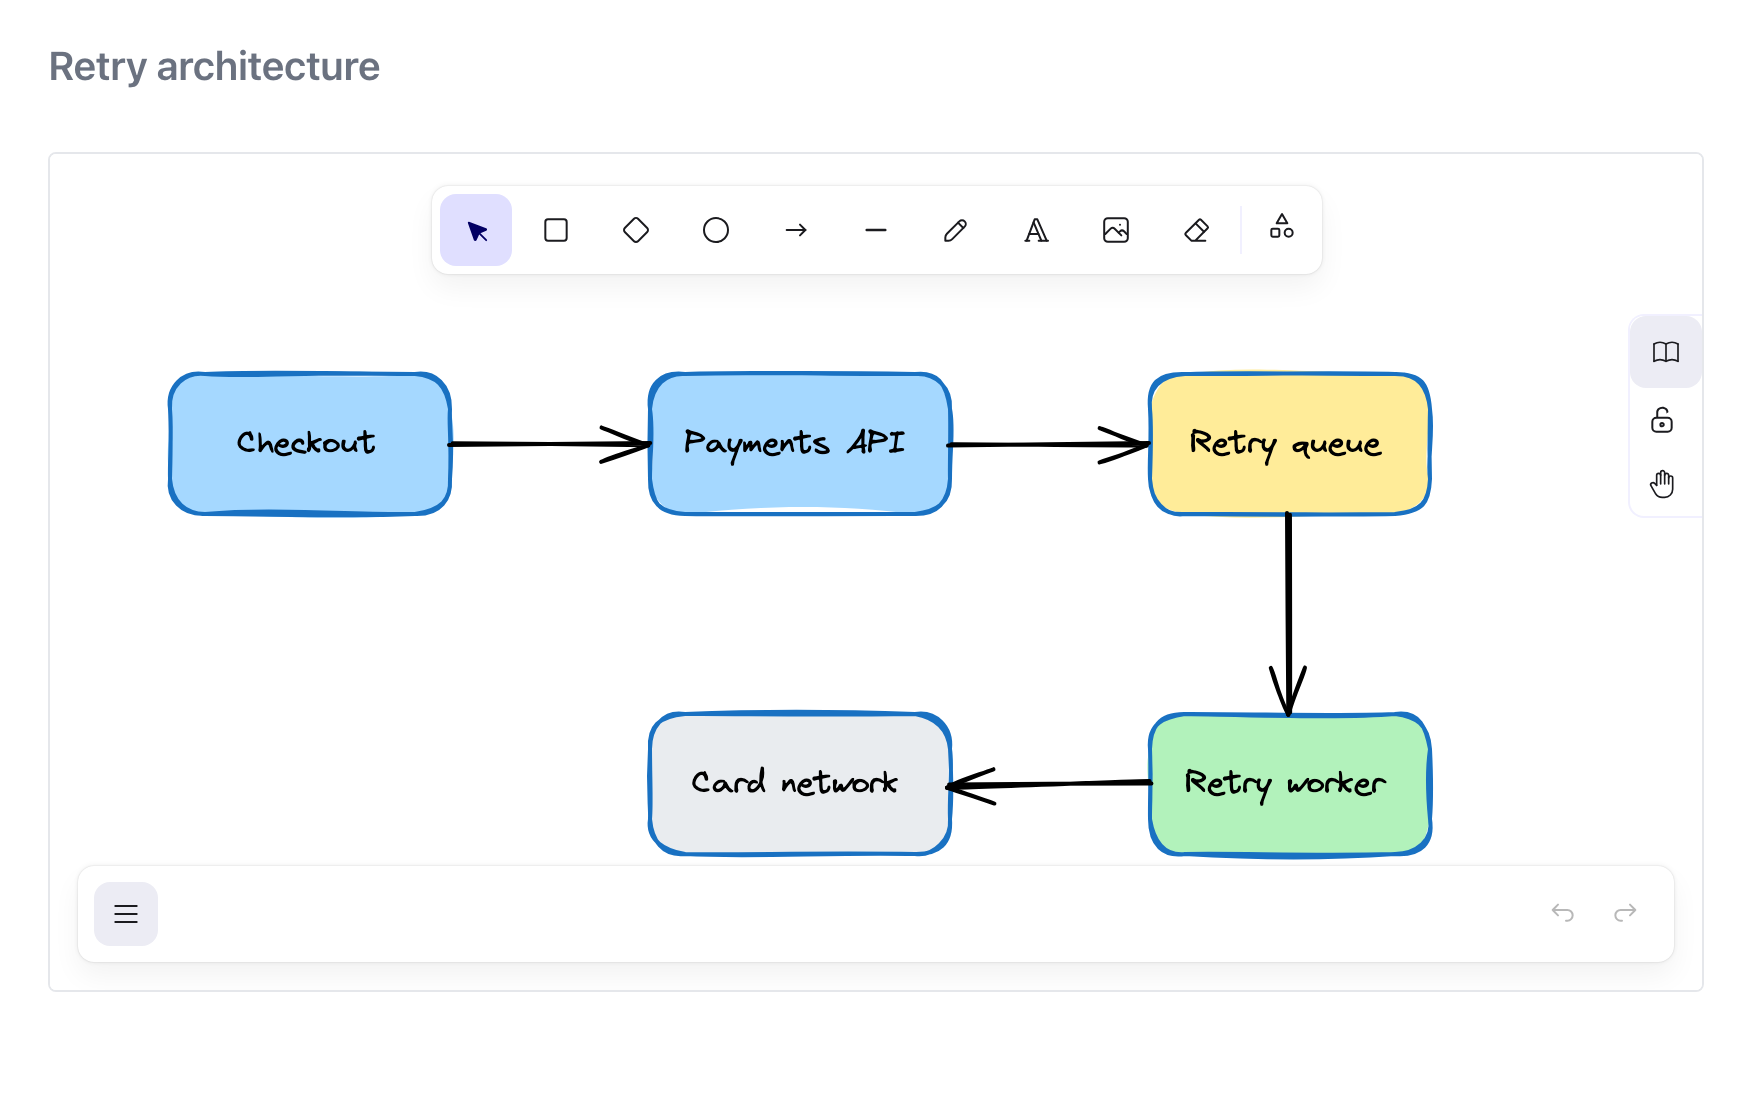This screenshot has height=1110, width=1752.
Task: Click the Undo arrow button
Action: (x=1563, y=912)
